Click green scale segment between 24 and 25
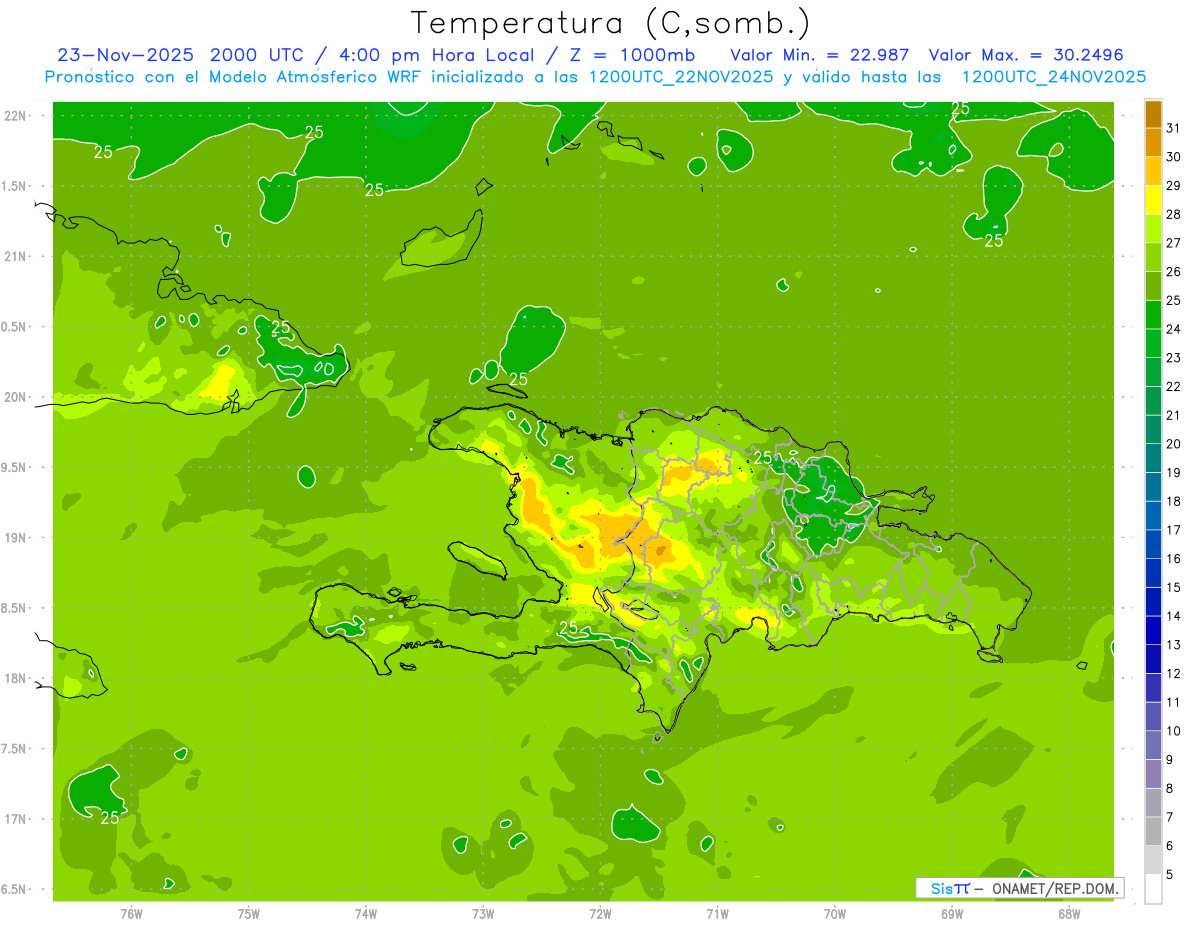This screenshot has width=1200, height=927. pyautogui.click(x=1153, y=315)
